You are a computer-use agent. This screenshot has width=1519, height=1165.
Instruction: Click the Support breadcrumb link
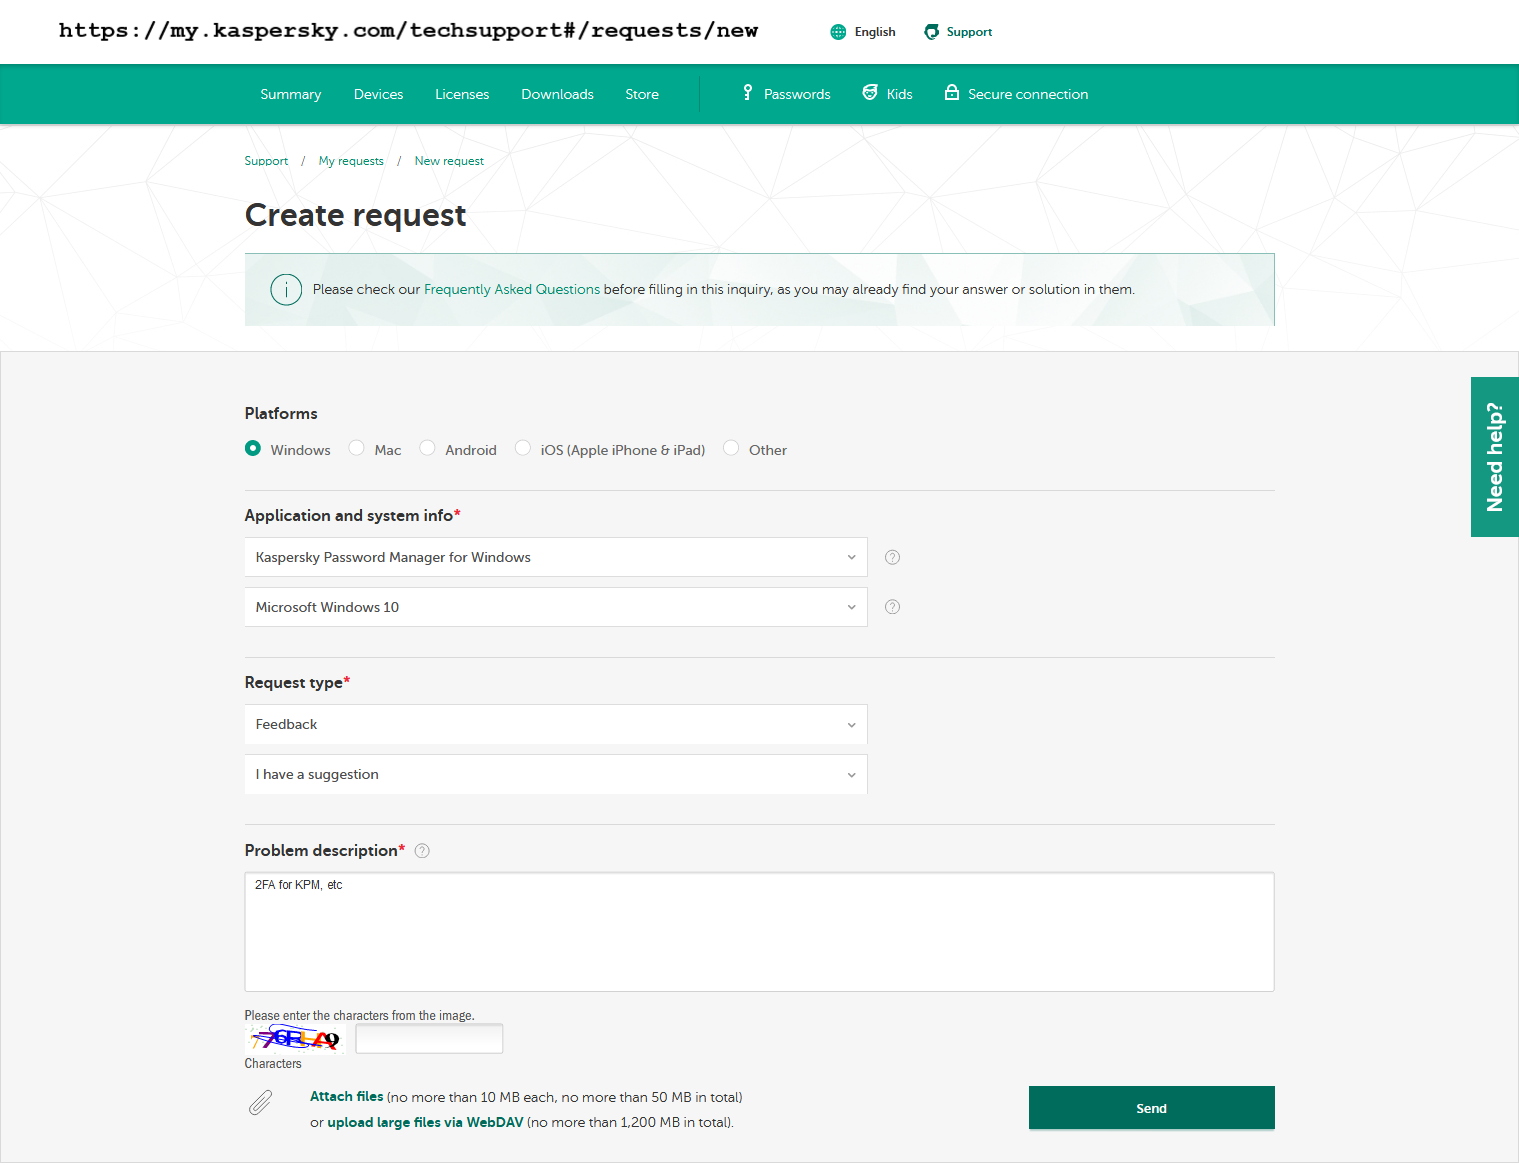pyautogui.click(x=266, y=161)
